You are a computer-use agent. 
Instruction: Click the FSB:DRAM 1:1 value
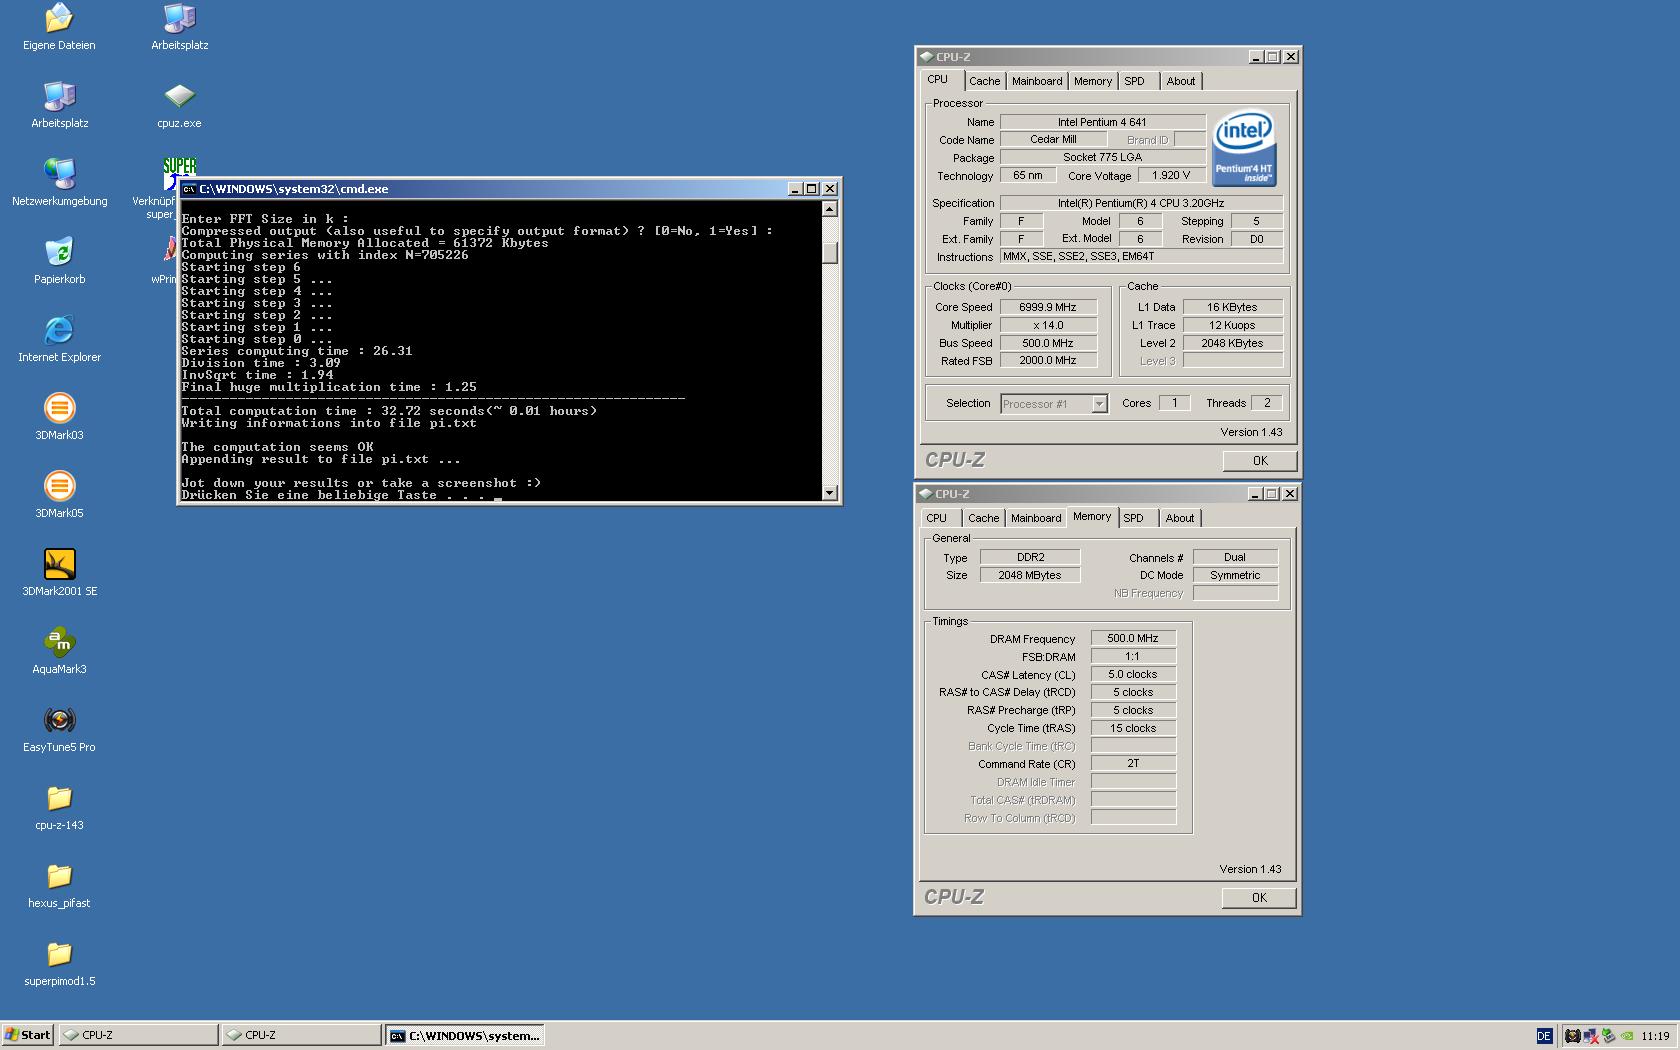tap(1133, 656)
